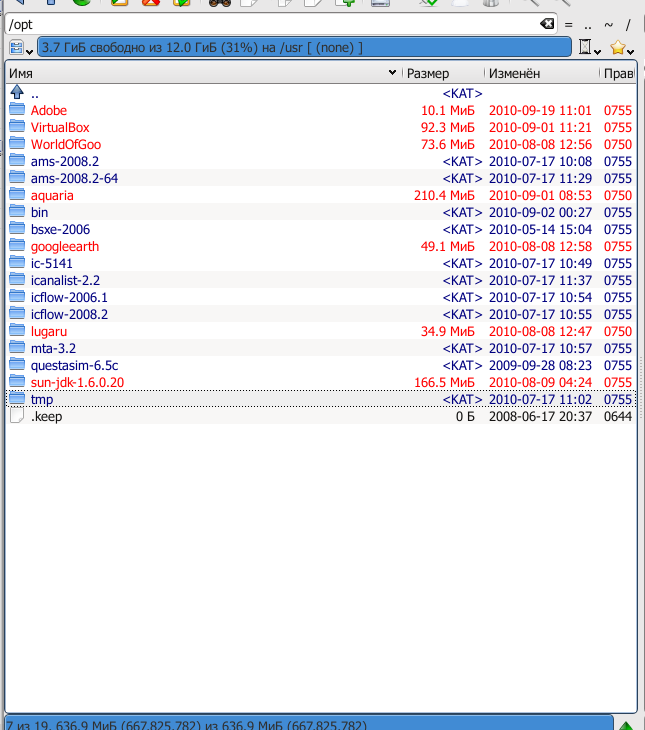This screenshot has width=645, height=730.
Task: Click the date 2008-06-17 20:37
Action: point(540,416)
